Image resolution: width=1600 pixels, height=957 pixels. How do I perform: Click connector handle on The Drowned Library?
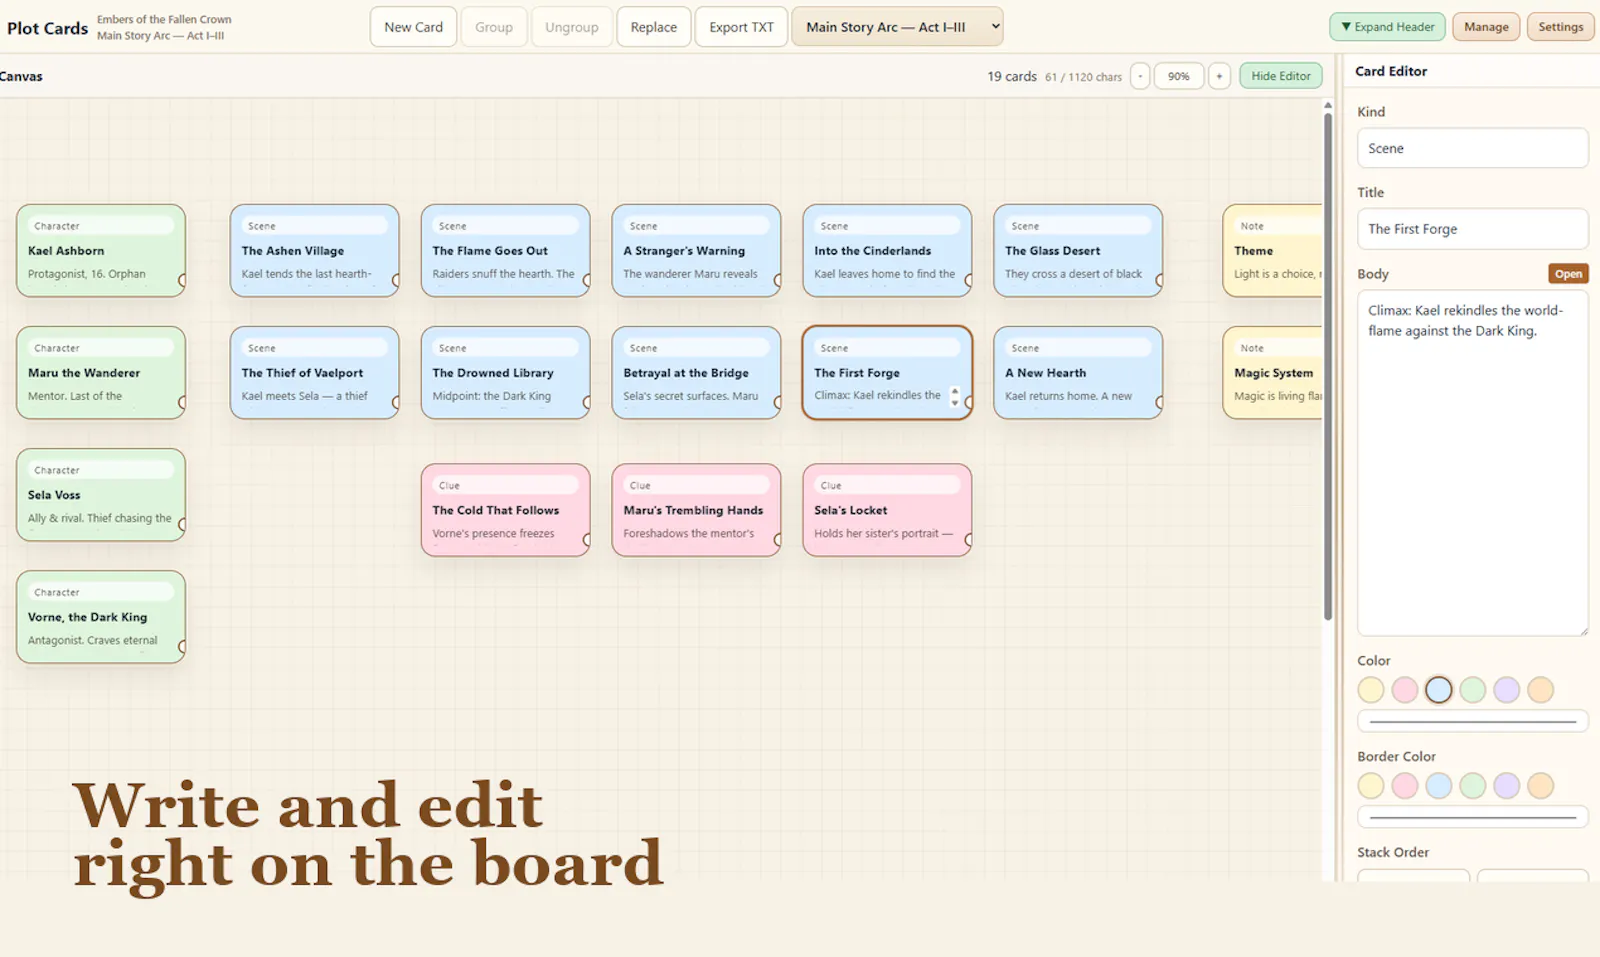(x=588, y=403)
